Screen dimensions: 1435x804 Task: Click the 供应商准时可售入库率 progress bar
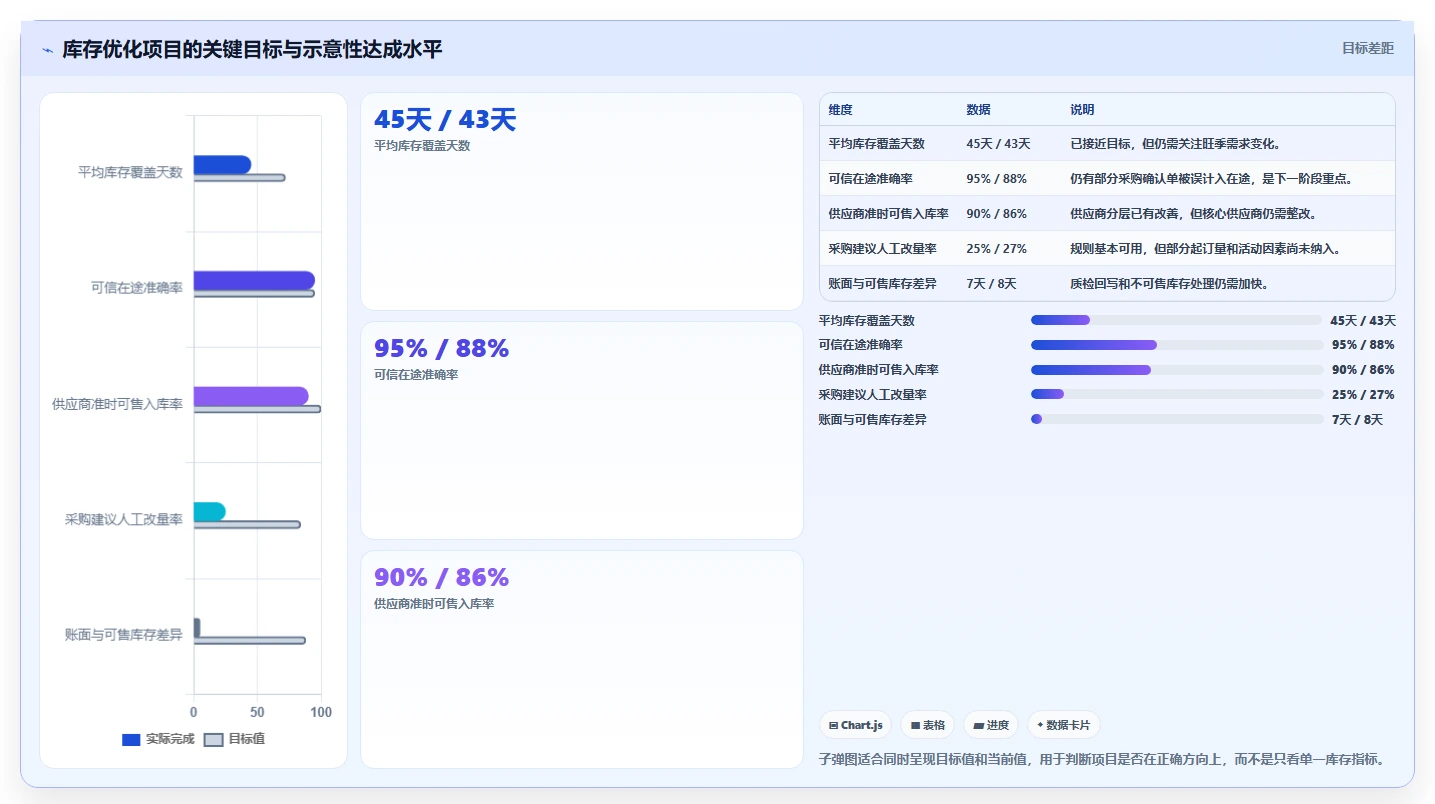(1177, 370)
